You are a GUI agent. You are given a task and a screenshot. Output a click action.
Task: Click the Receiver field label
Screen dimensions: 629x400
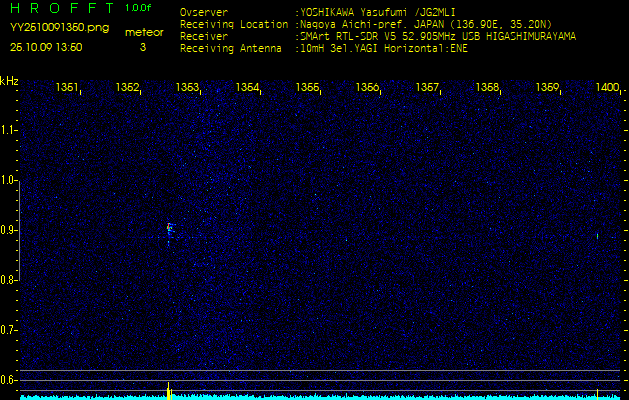click(204, 37)
